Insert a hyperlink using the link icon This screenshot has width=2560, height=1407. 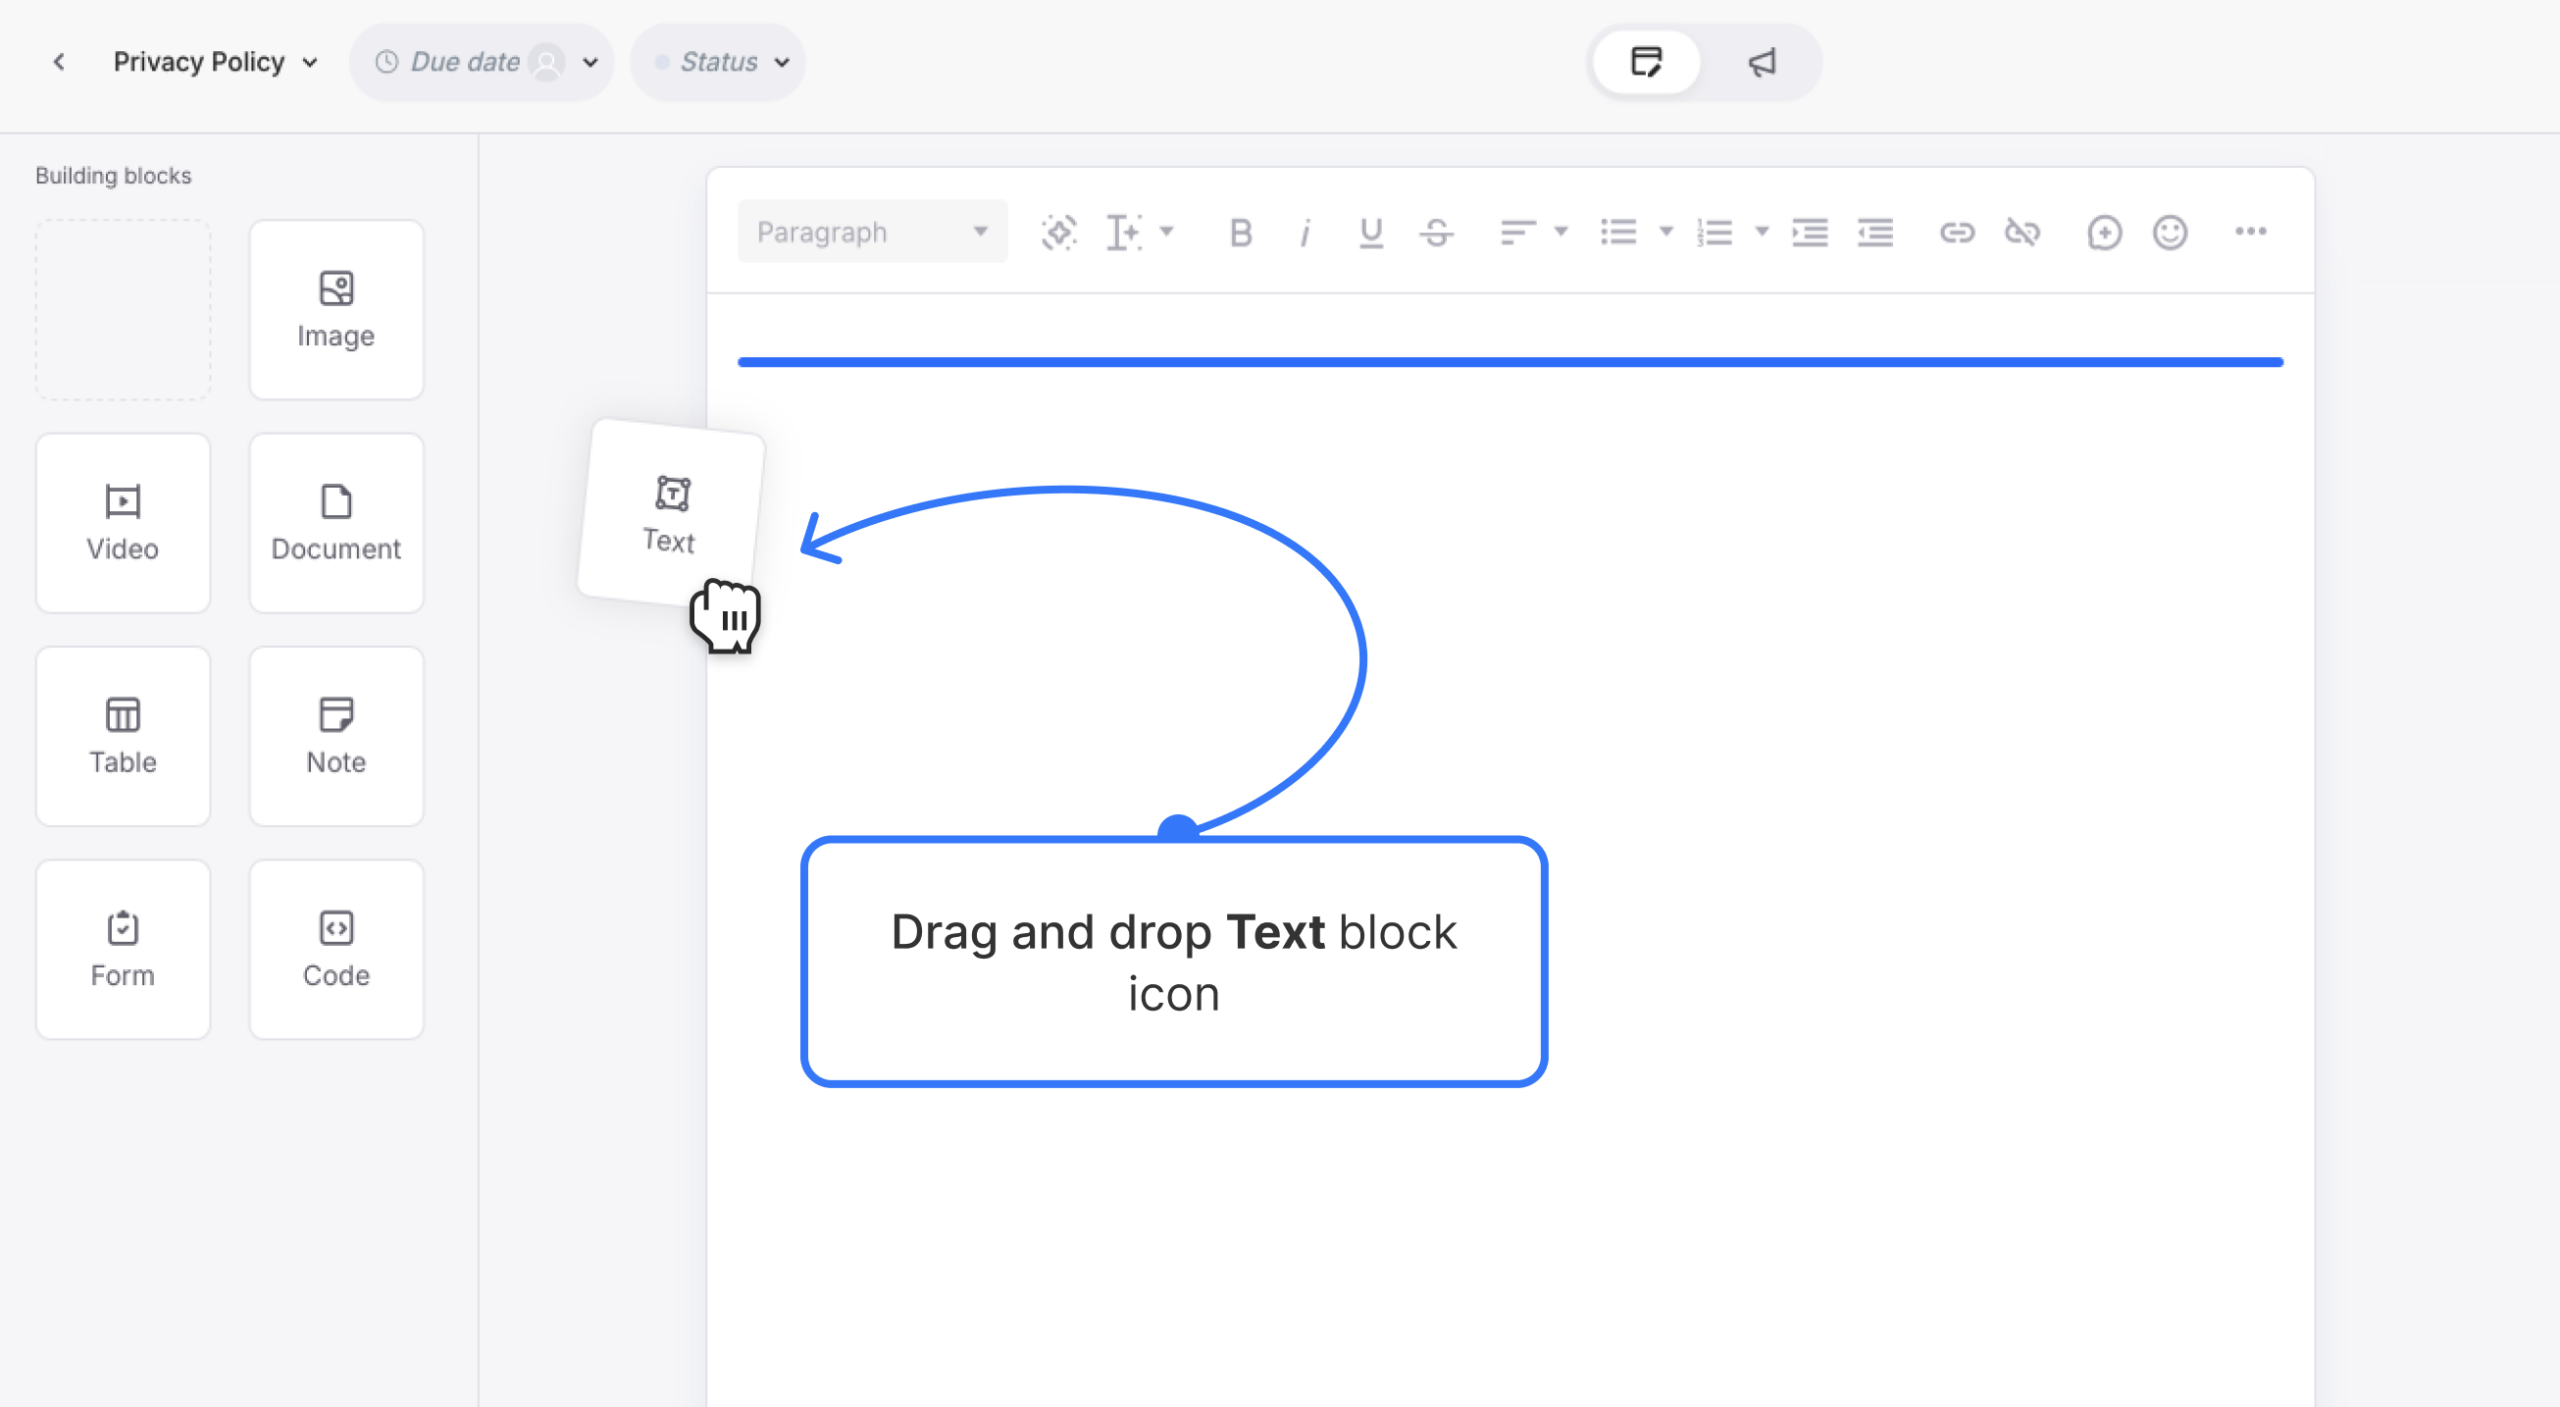pos(1958,232)
